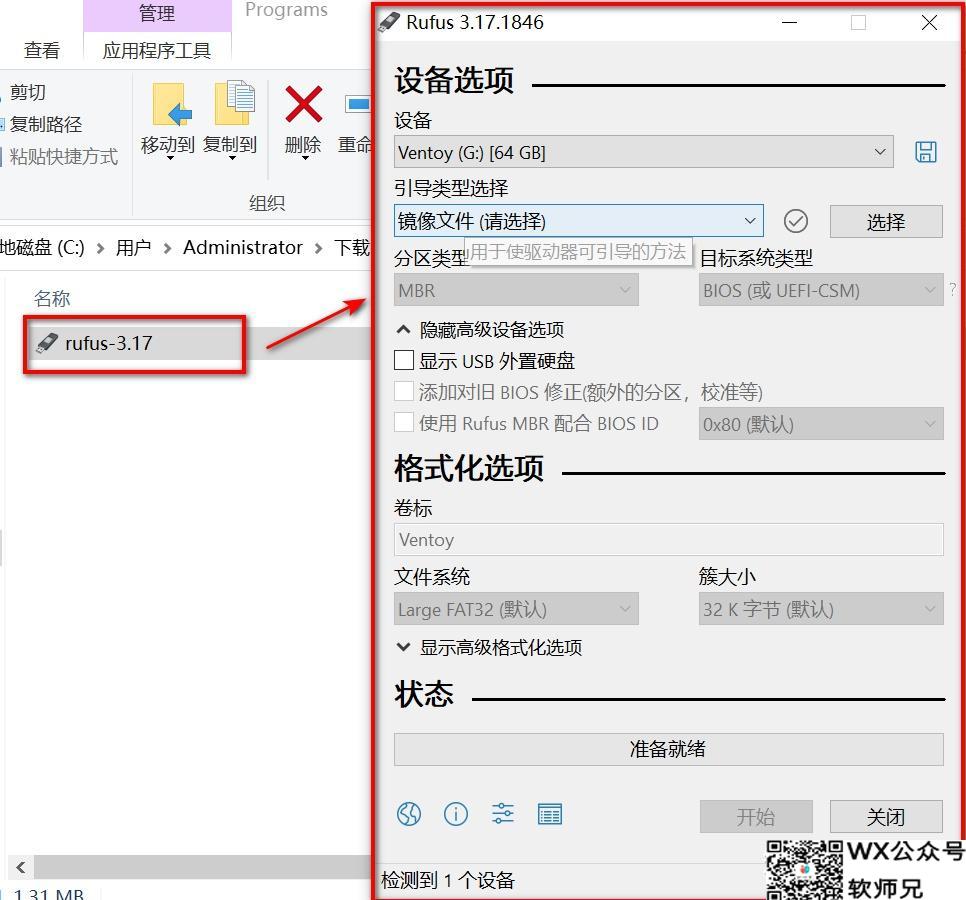Click the 复制路径 copy path command
Viewport: 966px width, 900px height.
pos(44,124)
